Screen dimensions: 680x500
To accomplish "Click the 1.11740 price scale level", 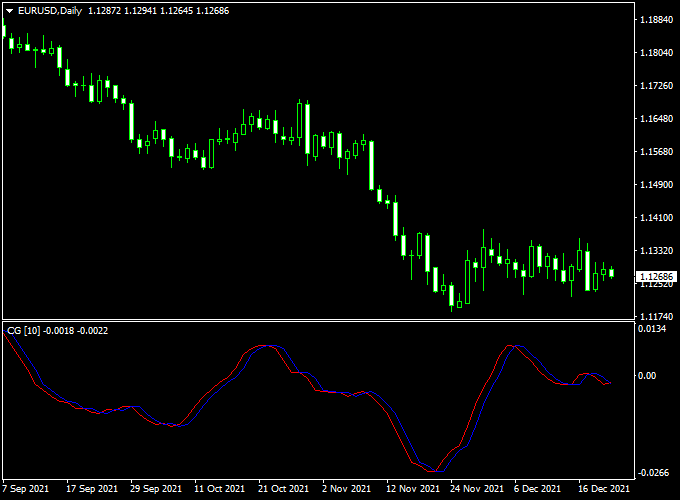I will point(656,316).
